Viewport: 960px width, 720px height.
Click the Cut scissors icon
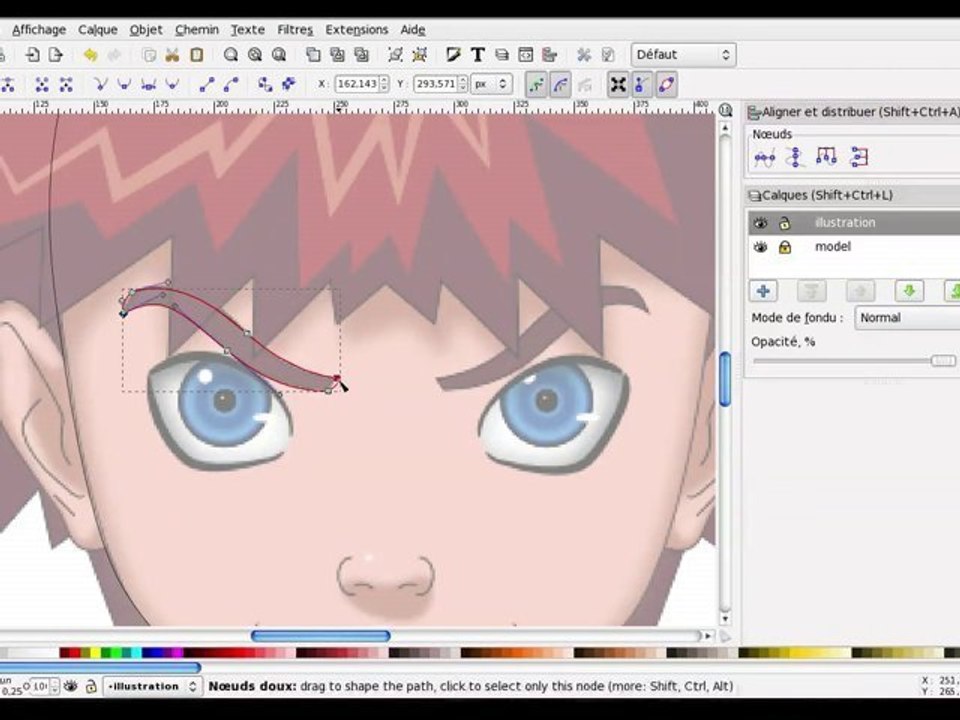click(x=173, y=55)
